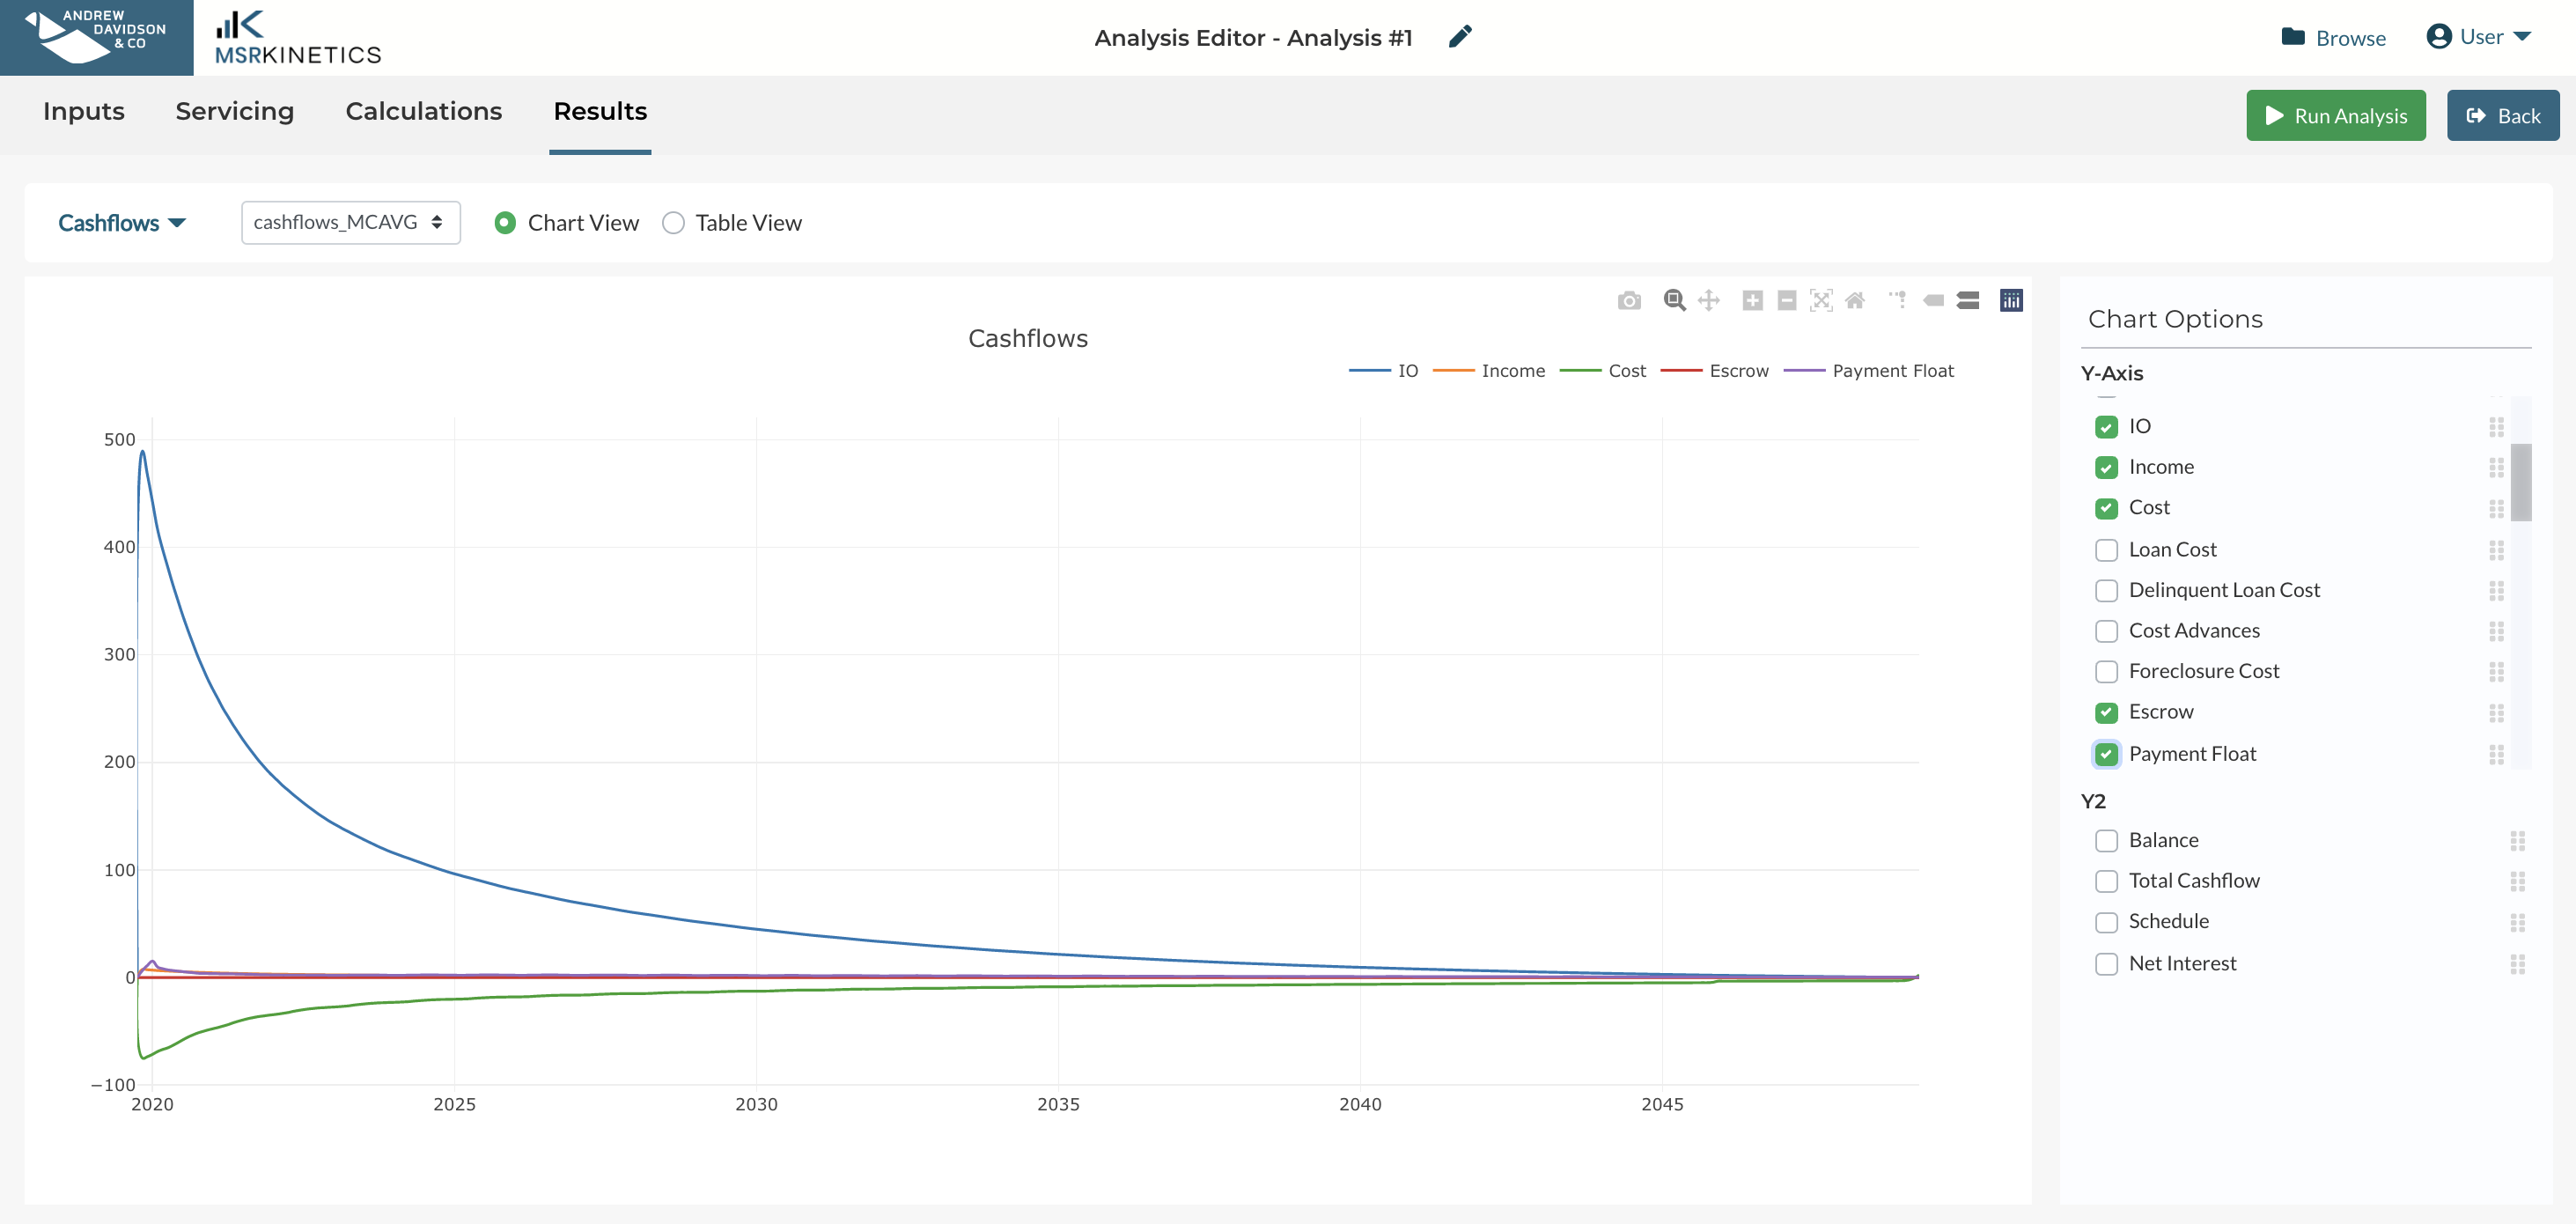2576x1224 pixels.
Task: Enable the Balance Y2 checkbox
Action: pos(2106,841)
